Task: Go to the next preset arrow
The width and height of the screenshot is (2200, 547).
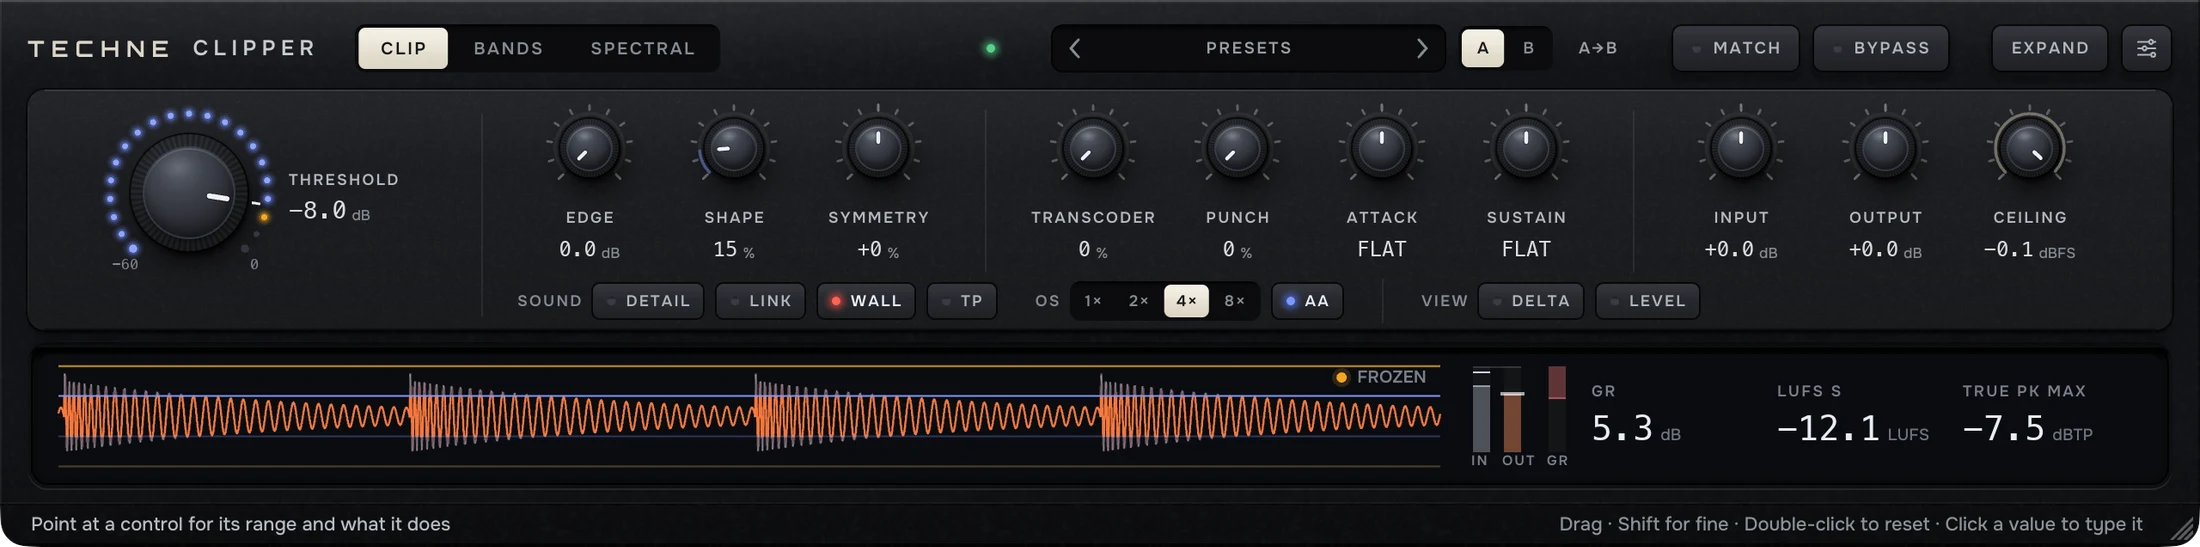Action: (1421, 48)
